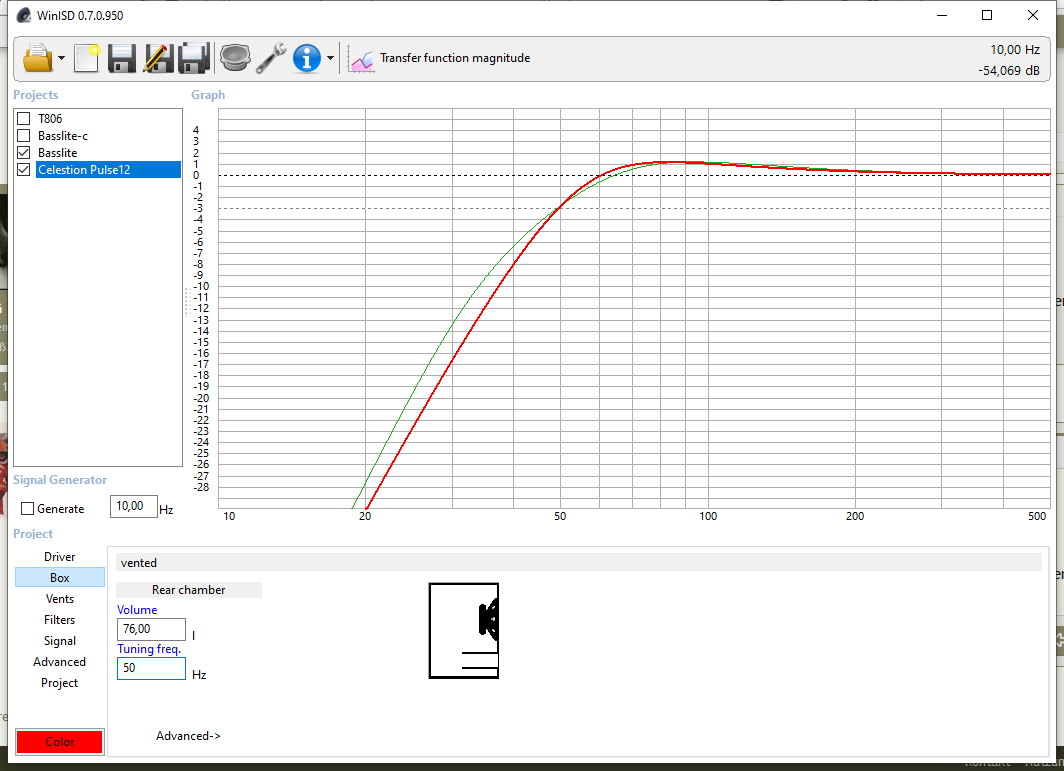
Task: Click the Advanced-> link in box panel
Action: point(188,736)
